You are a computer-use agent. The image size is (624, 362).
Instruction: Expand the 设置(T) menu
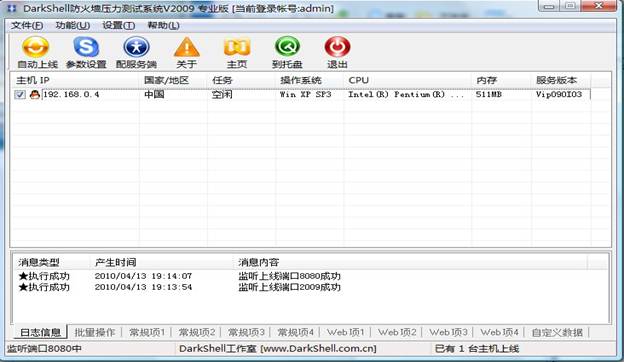pos(119,25)
